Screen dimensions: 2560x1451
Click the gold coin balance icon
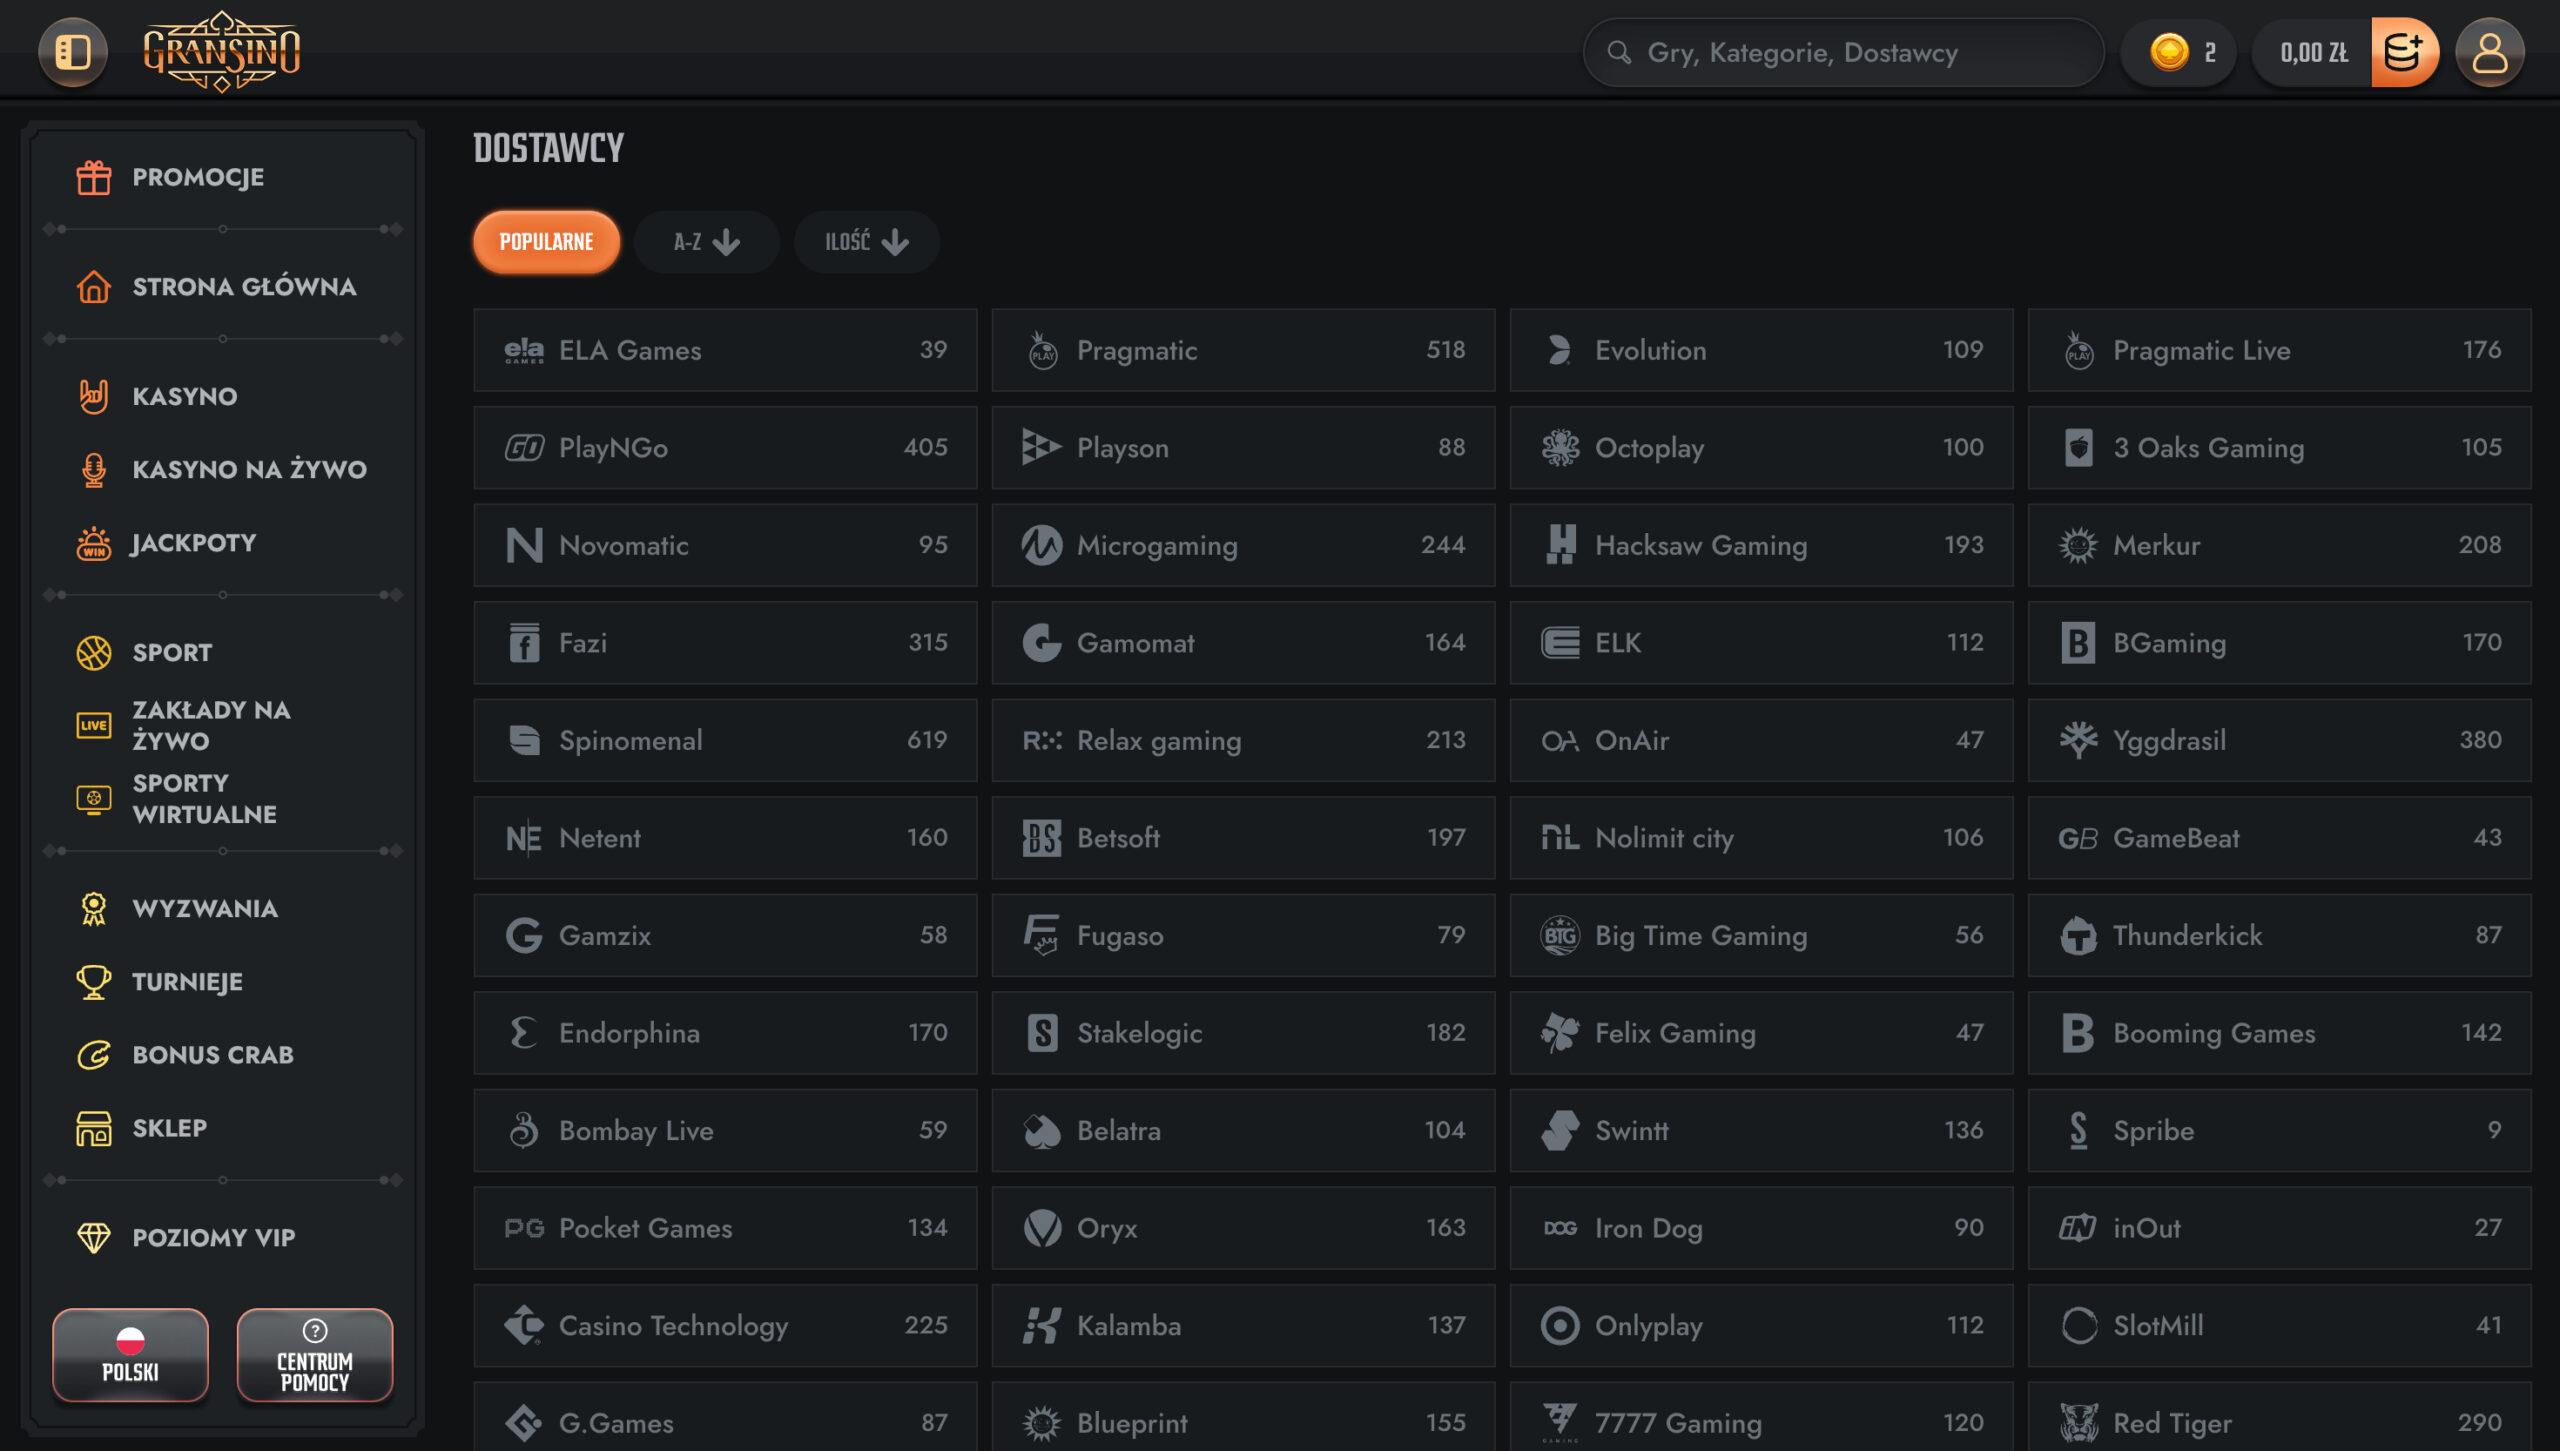pos(2169,52)
